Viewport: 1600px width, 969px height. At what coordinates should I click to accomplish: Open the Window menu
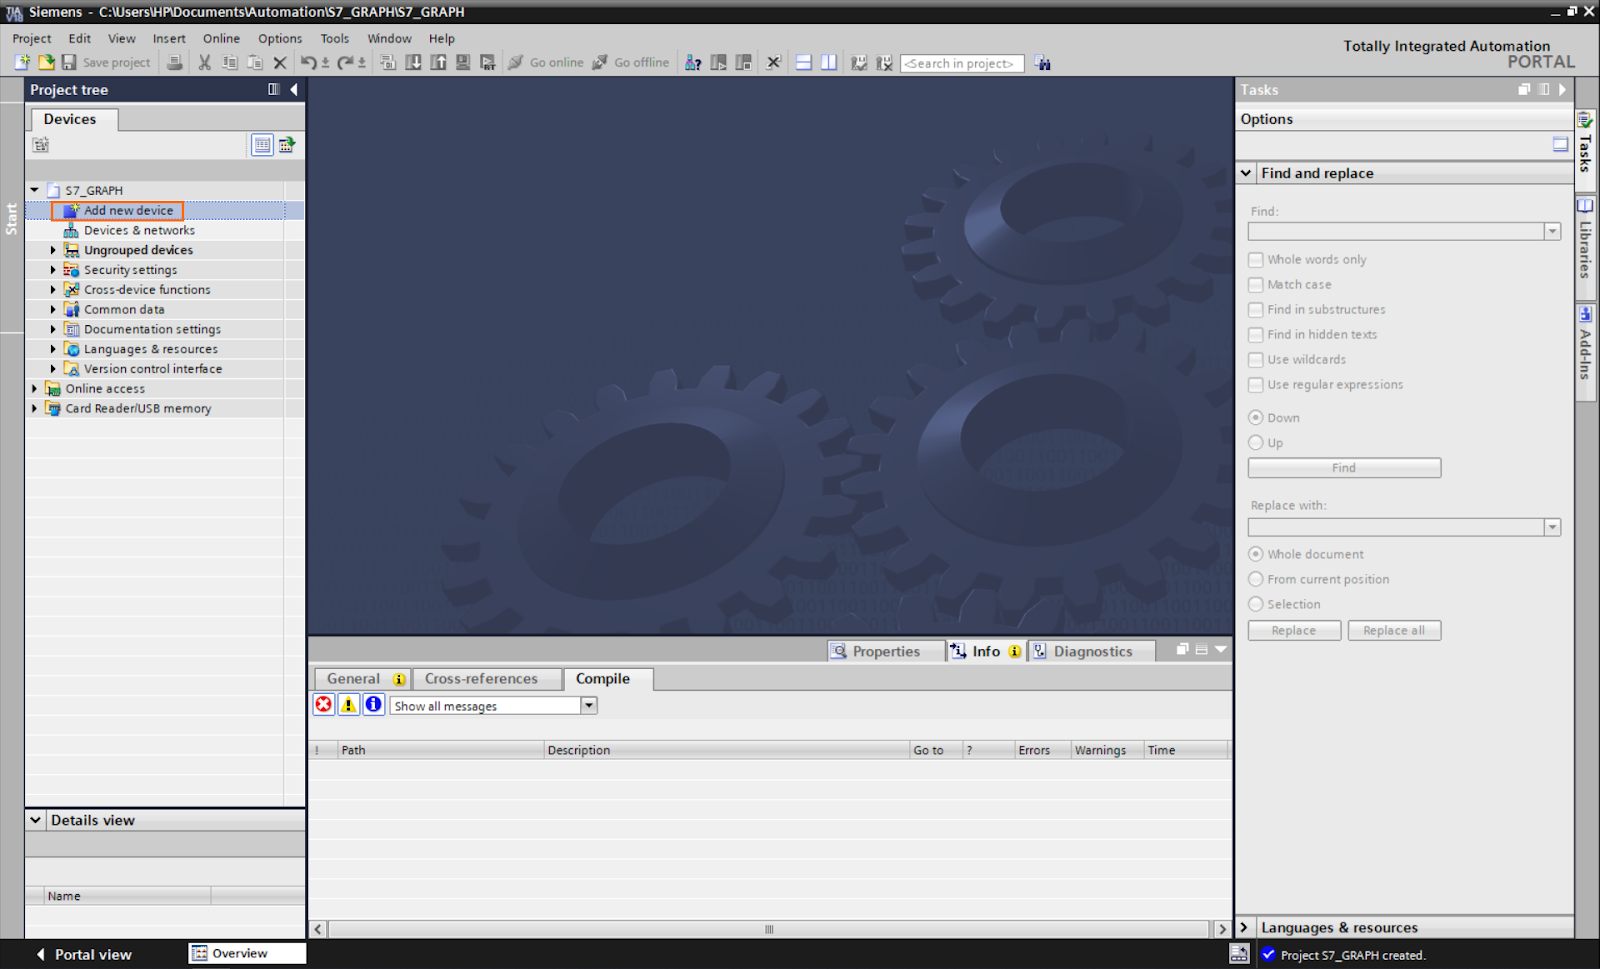pos(389,38)
